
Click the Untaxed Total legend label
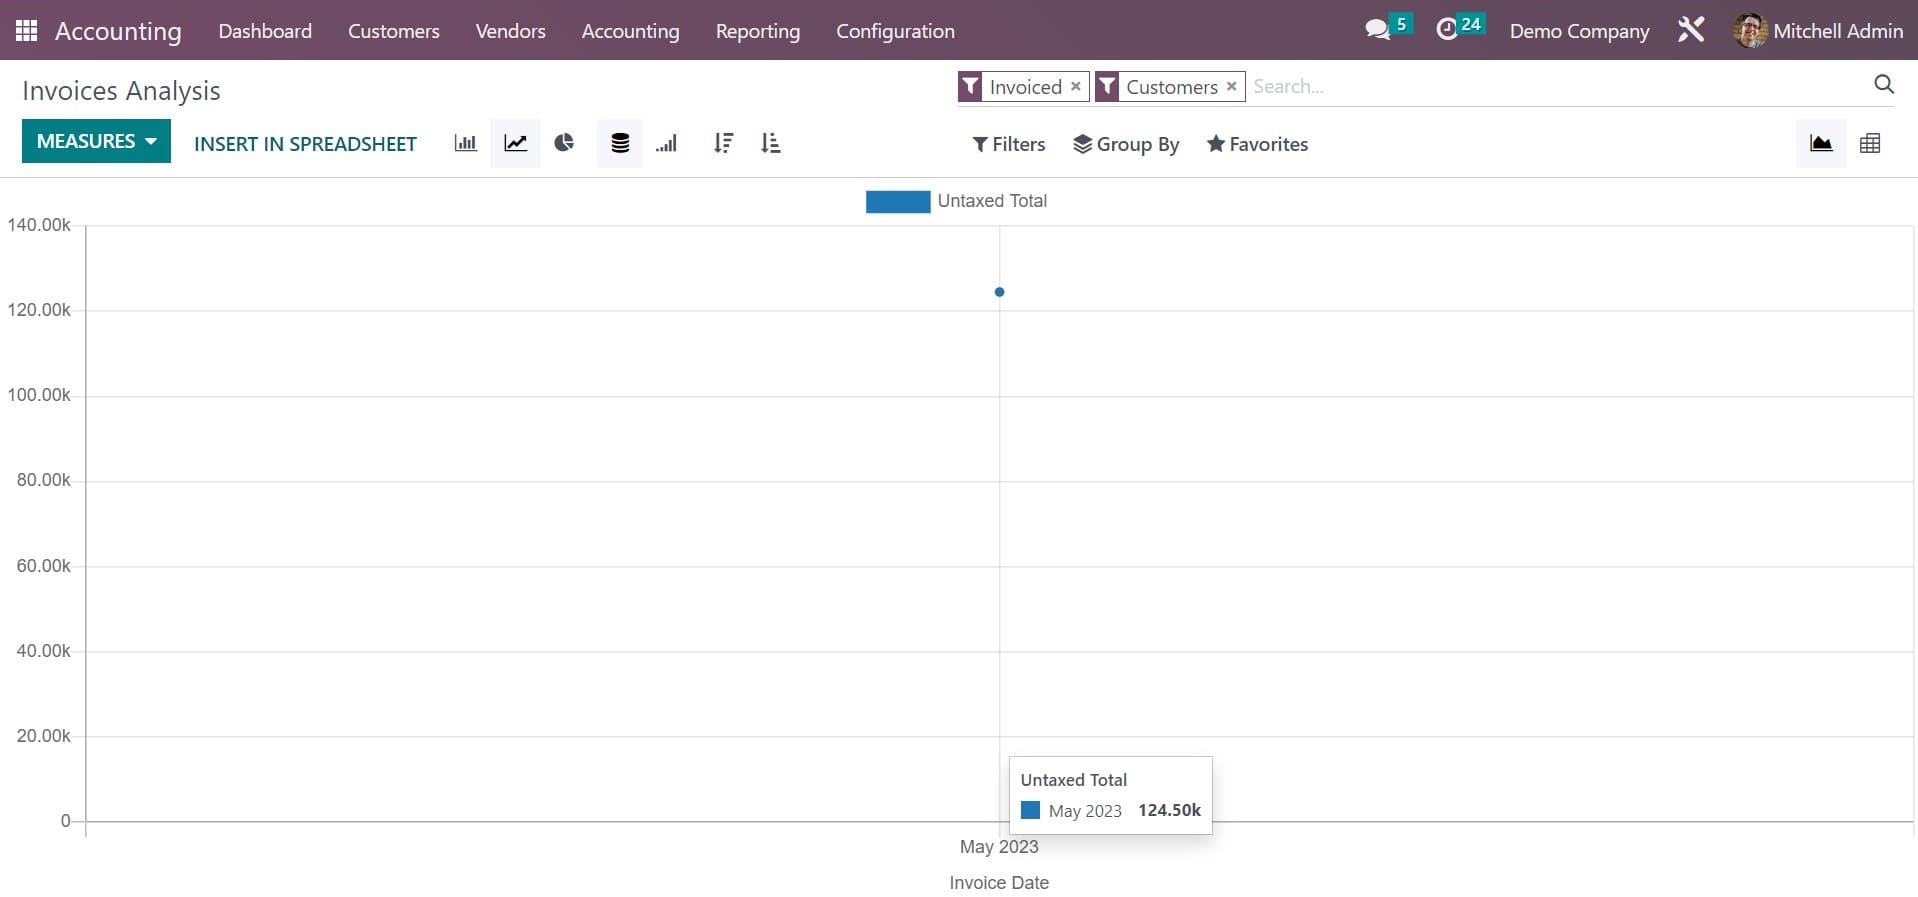coord(992,201)
